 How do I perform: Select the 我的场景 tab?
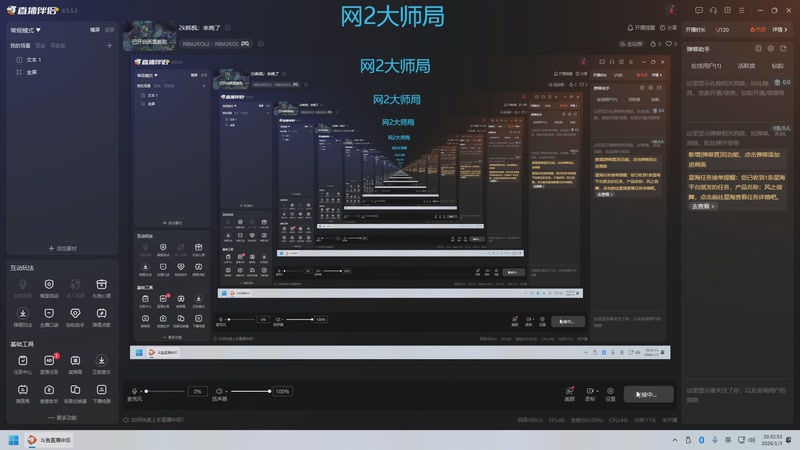point(20,45)
